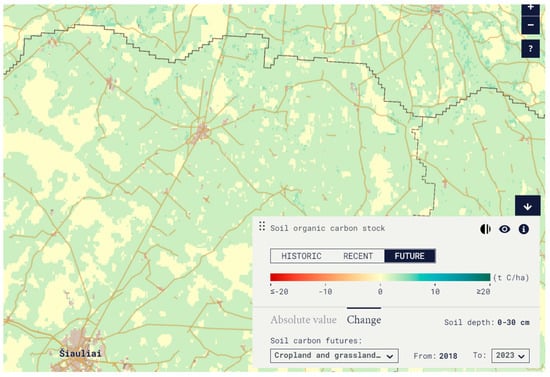
Task: Select the FUTURE period
Action: 410,256
